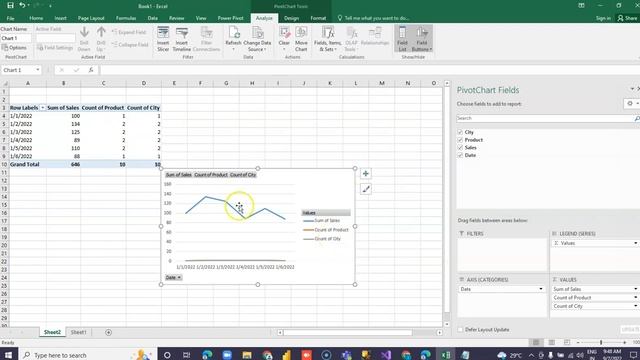Screen dimensions: 640x360
Task: Open Count of Product dropdown in Values
Action: (x=636, y=298)
